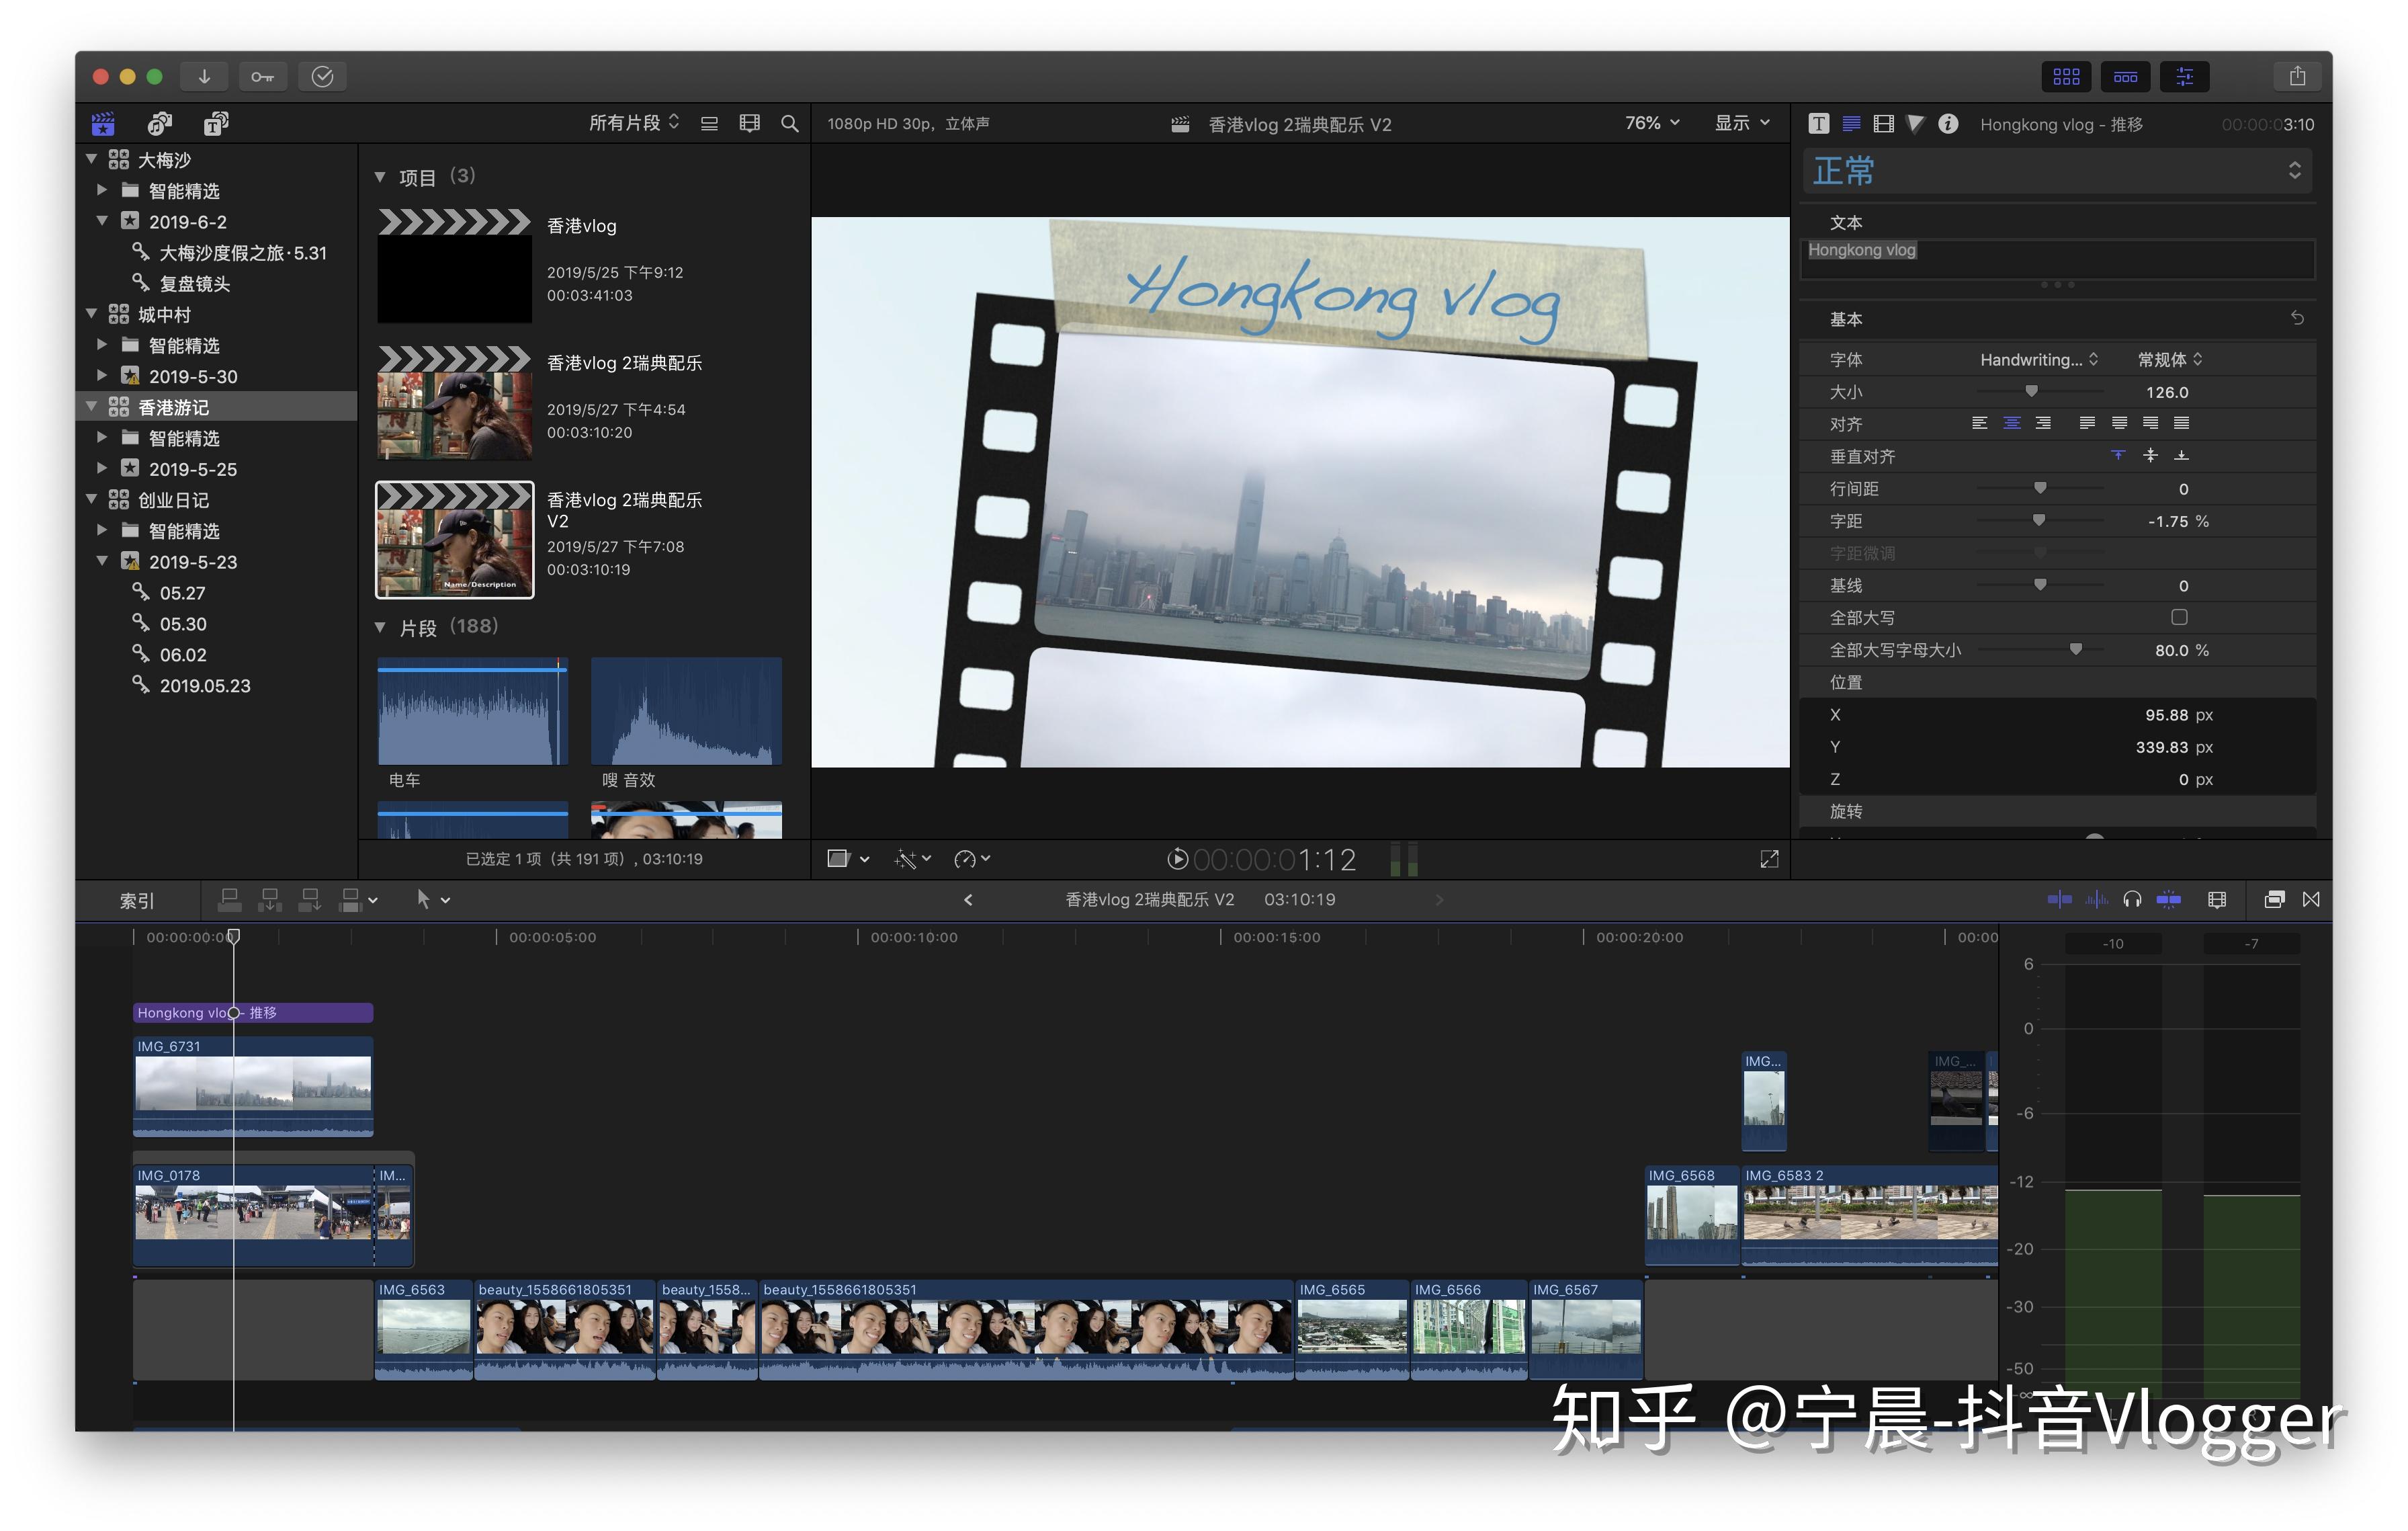Click the play button beside timecode
Screen dimensions: 2408x1531
coord(1178,858)
